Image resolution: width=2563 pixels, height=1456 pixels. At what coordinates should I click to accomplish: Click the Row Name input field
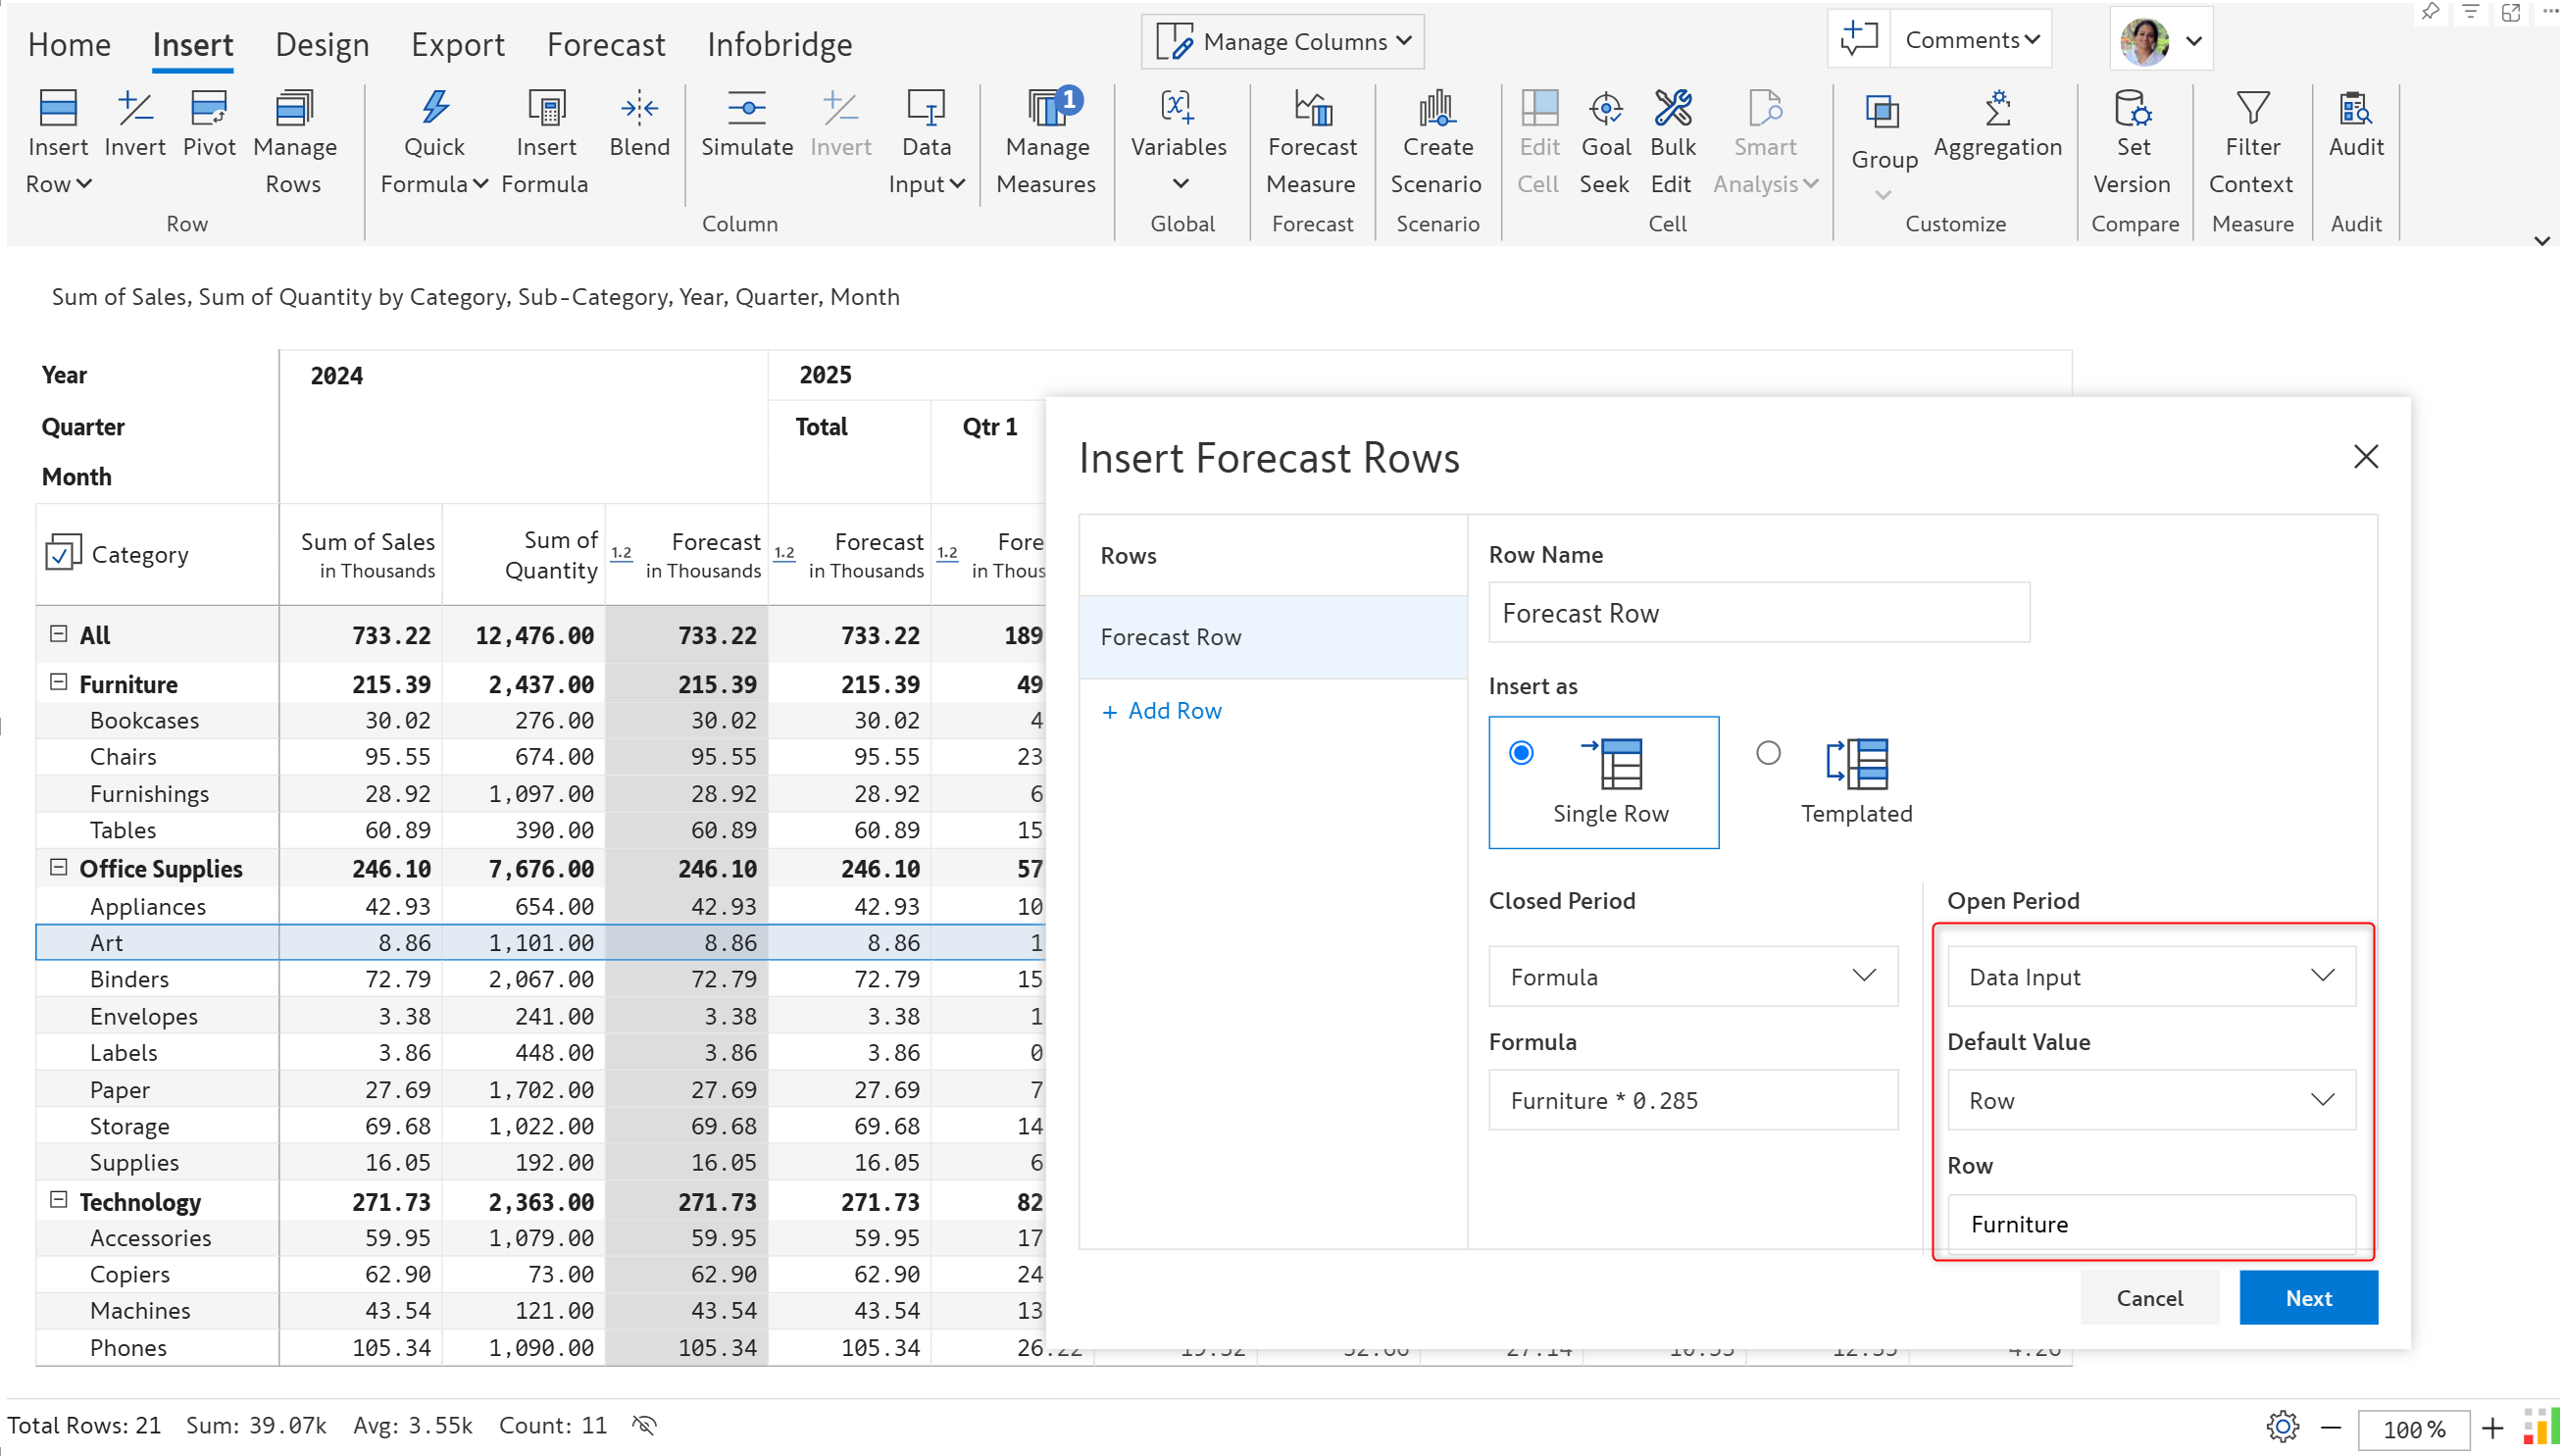pyautogui.click(x=1761, y=613)
